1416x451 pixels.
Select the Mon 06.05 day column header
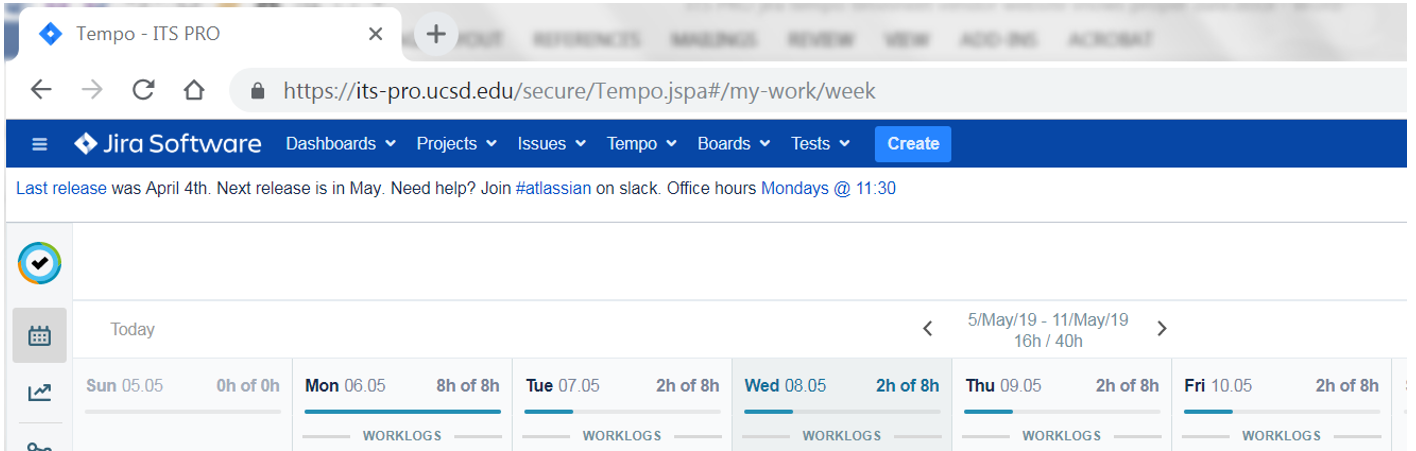pos(402,385)
